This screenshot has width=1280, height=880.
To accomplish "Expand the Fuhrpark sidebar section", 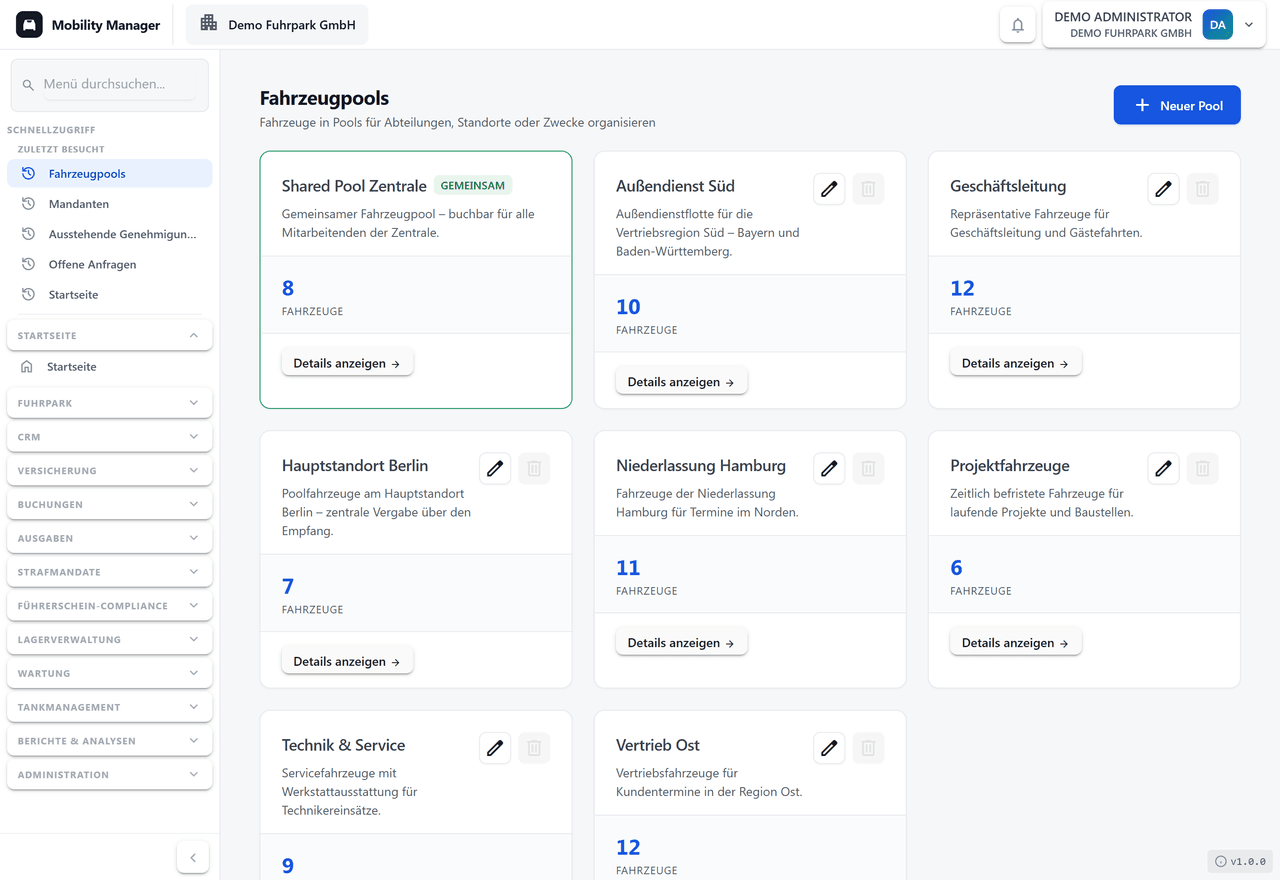I will (110, 403).
